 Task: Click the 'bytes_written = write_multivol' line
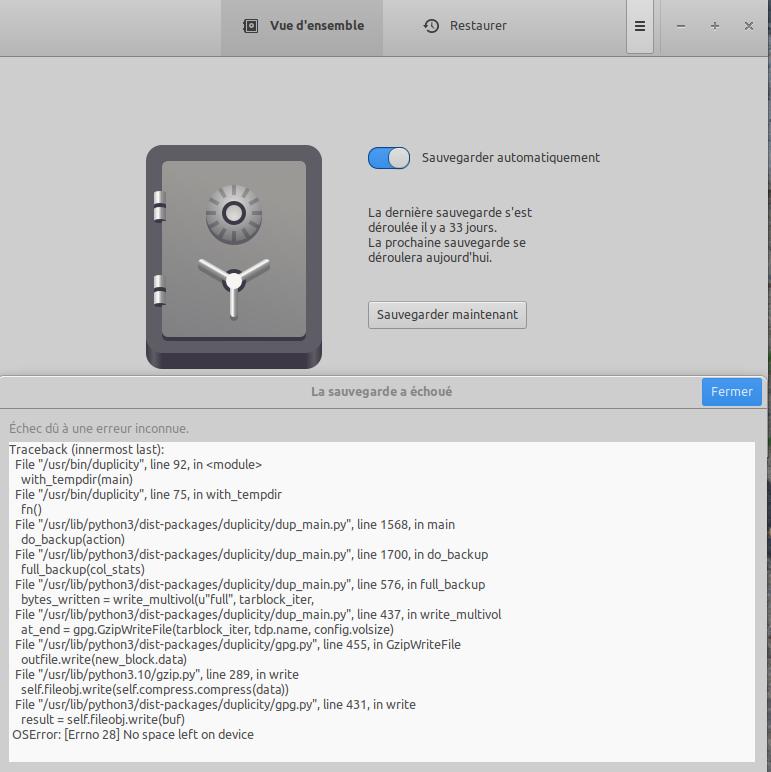pos(167,600)
